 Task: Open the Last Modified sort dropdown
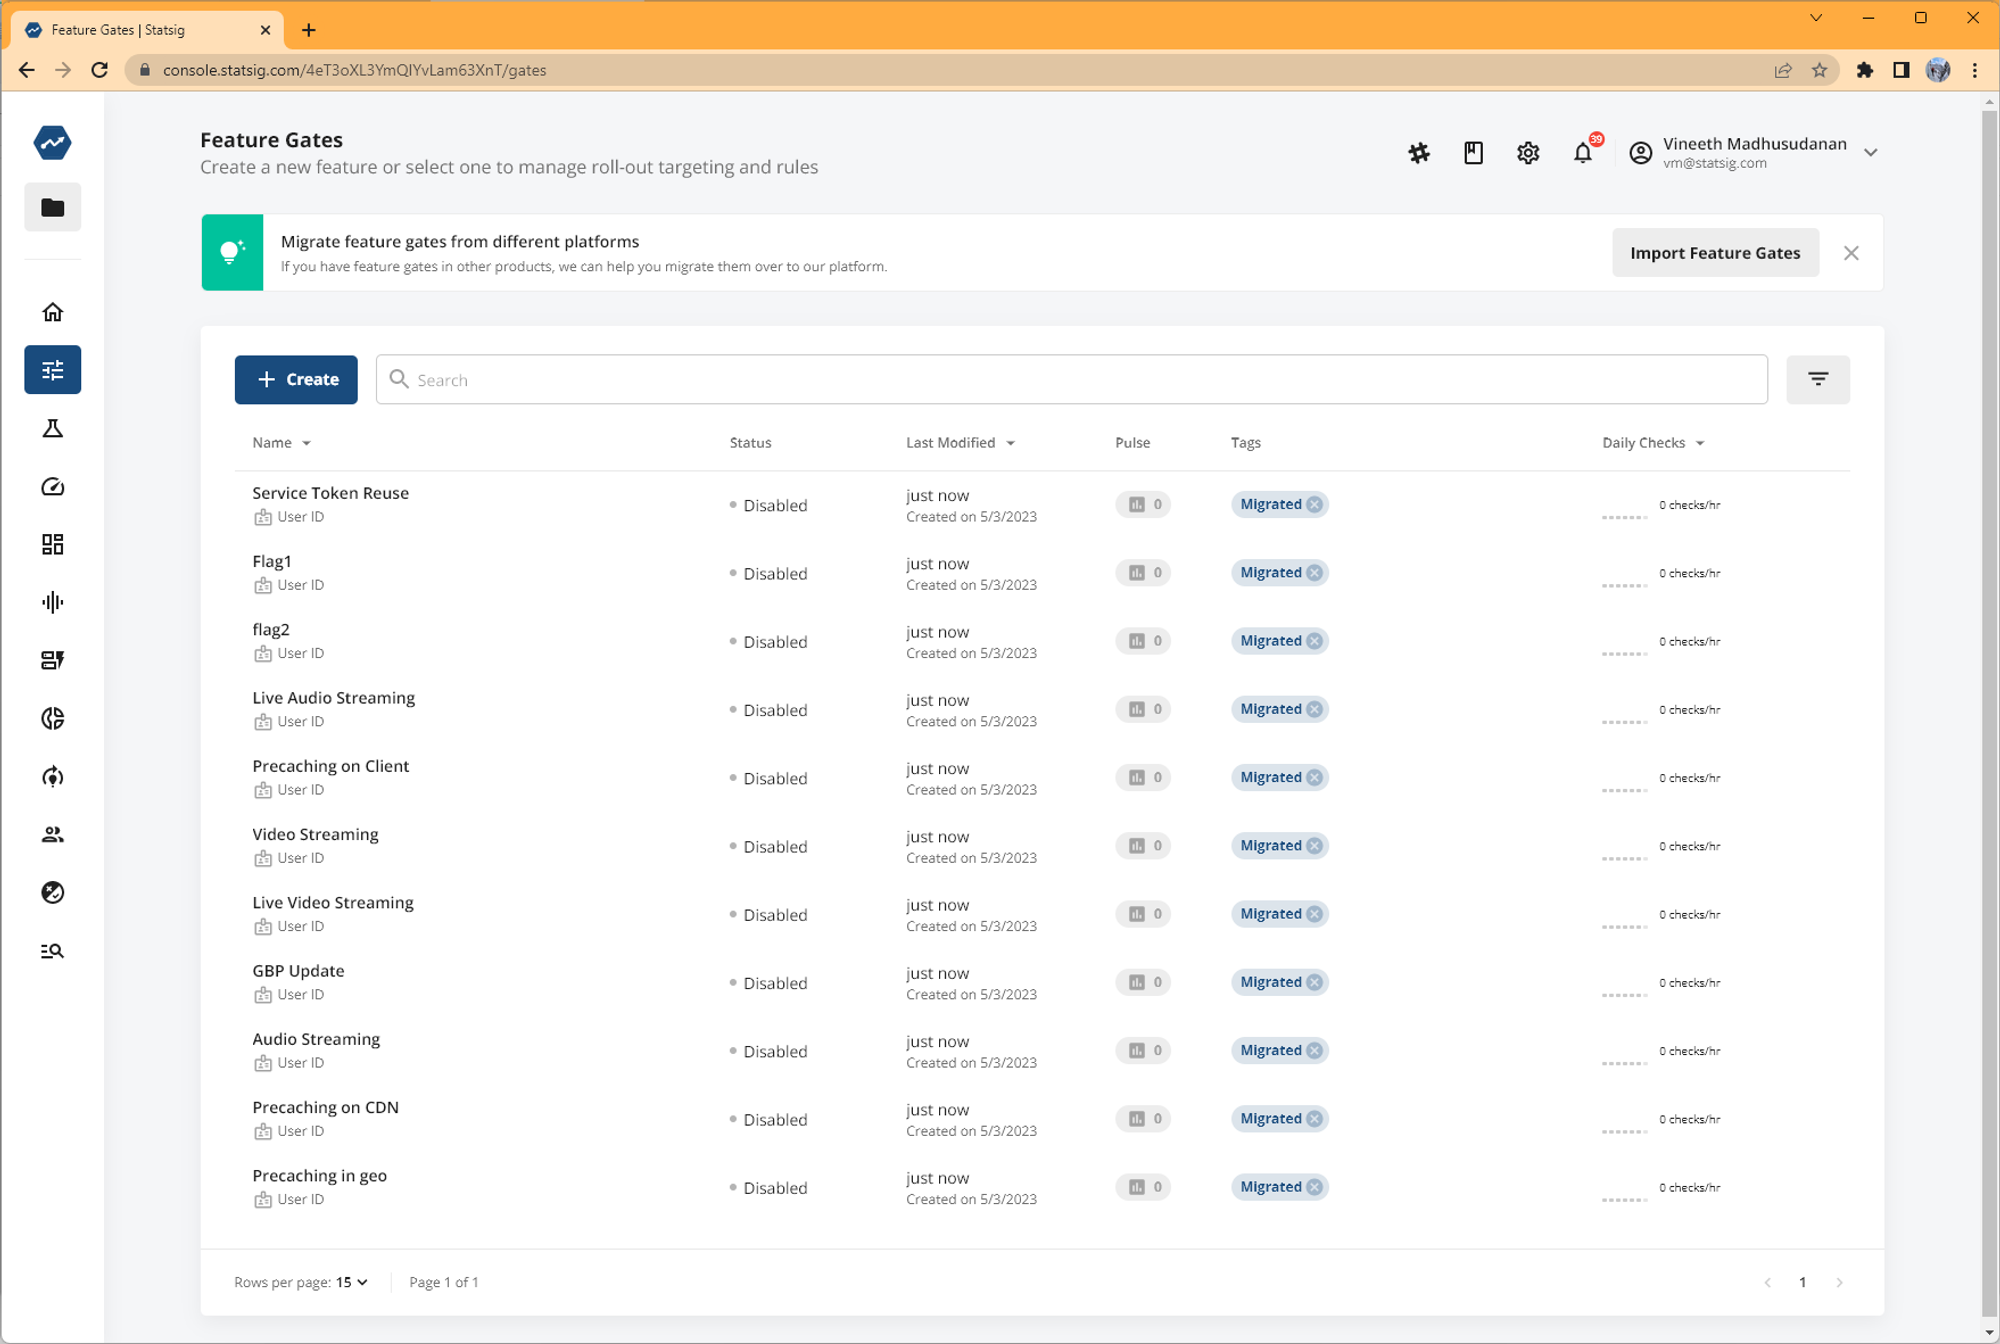pyautogui.click(x=1010, y=442)
